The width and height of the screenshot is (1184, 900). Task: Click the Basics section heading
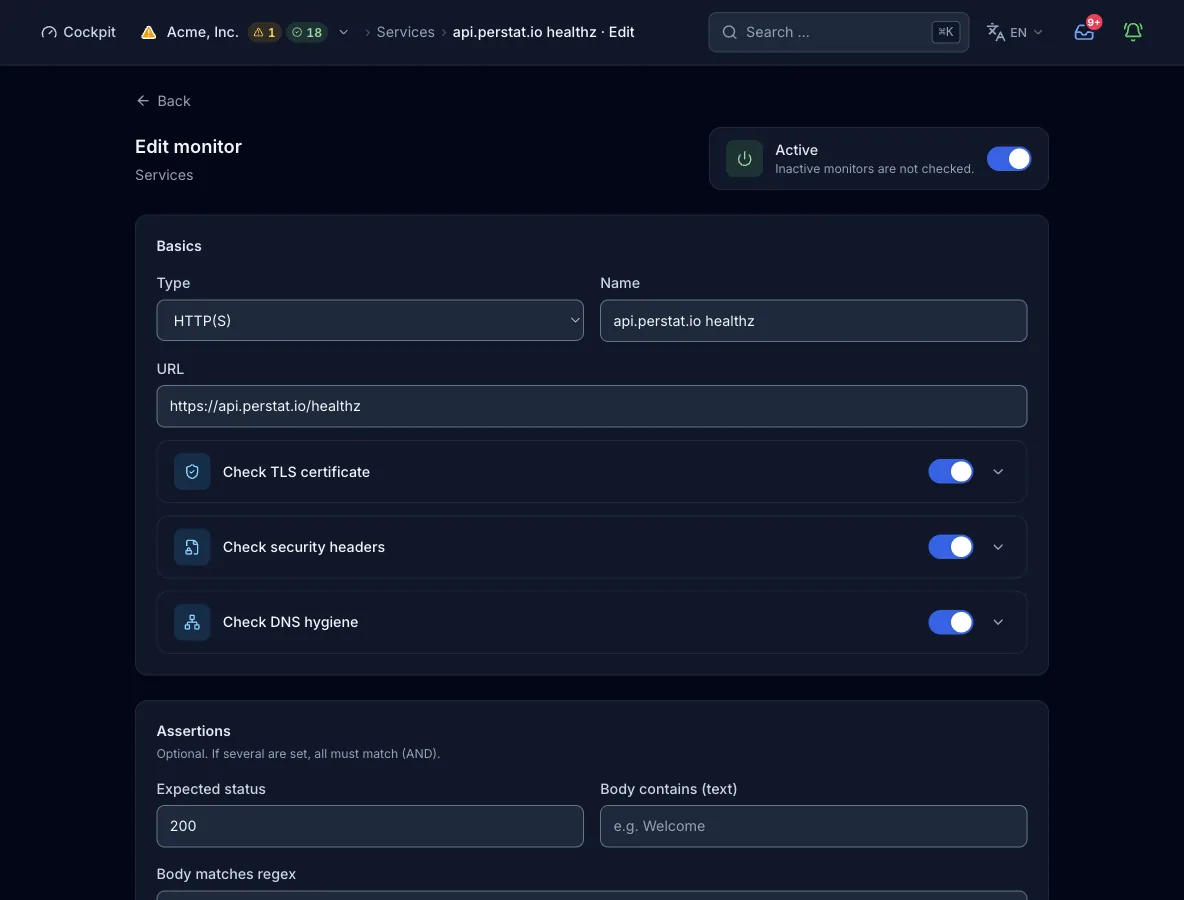tap(179, 246)
